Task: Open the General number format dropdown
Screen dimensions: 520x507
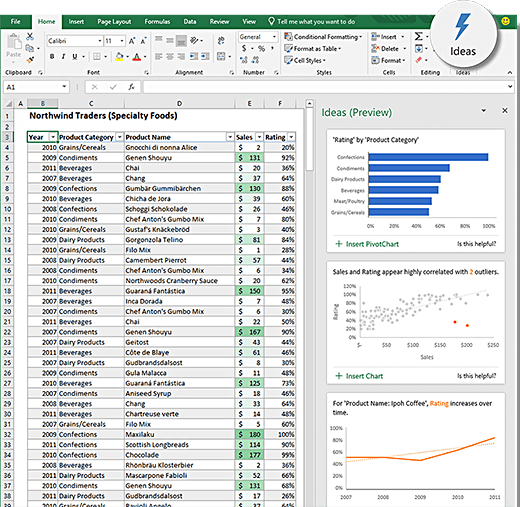Action: [x=274, y=37]
